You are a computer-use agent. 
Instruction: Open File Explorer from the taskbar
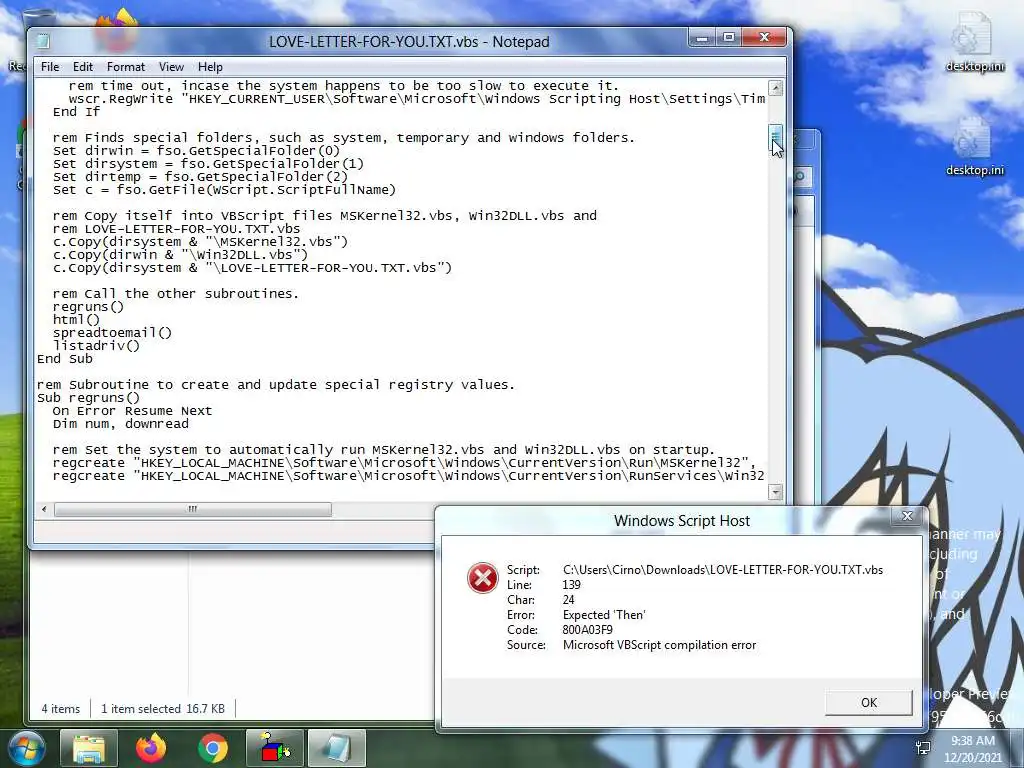click(89, 748)
